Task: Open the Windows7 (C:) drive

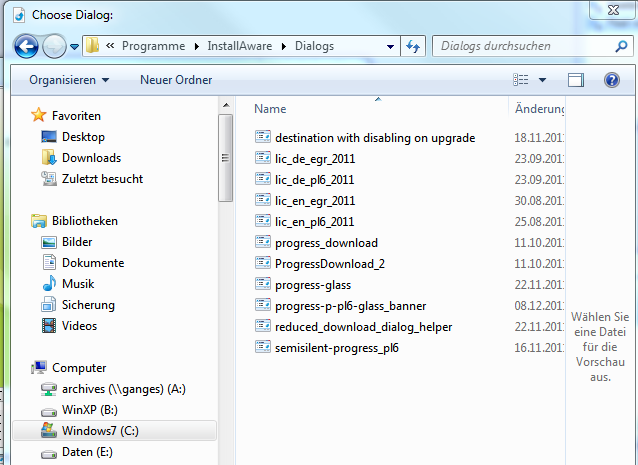Action: click(100, 431)
